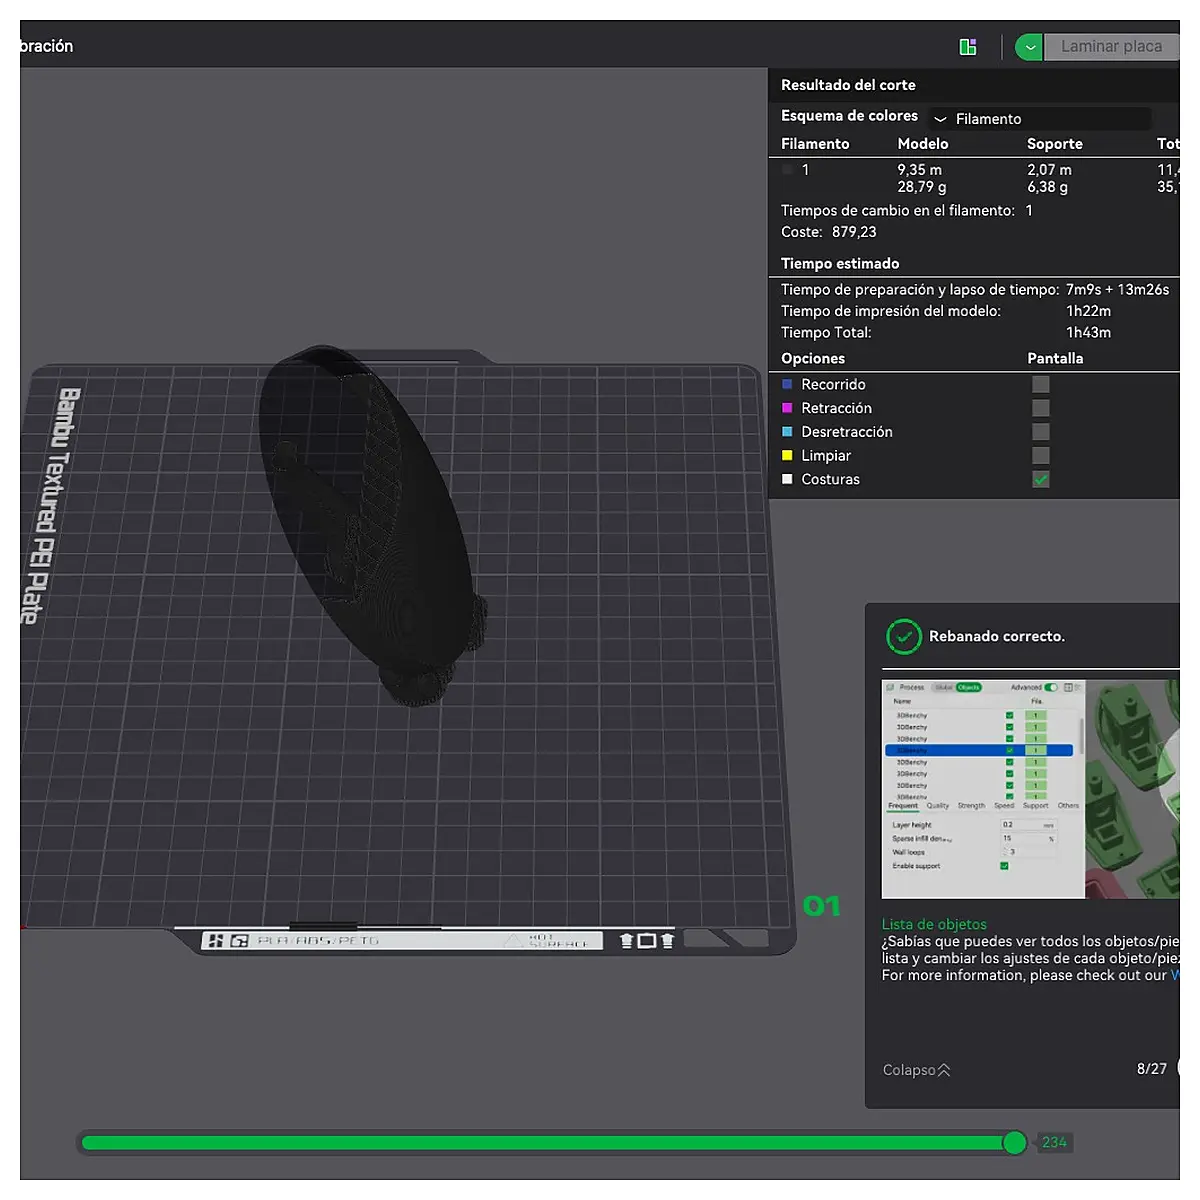Click the blue Recorrido color square
The width and height of the screenshot is (1200, 1200).
(787, 384)
